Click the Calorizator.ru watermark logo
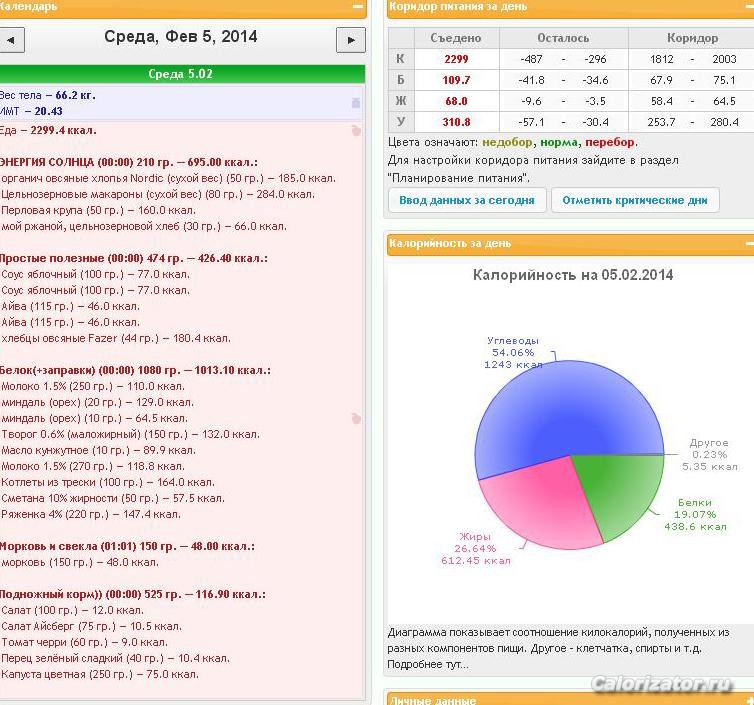This screenshot has height=705, width=754. (662, 683)
